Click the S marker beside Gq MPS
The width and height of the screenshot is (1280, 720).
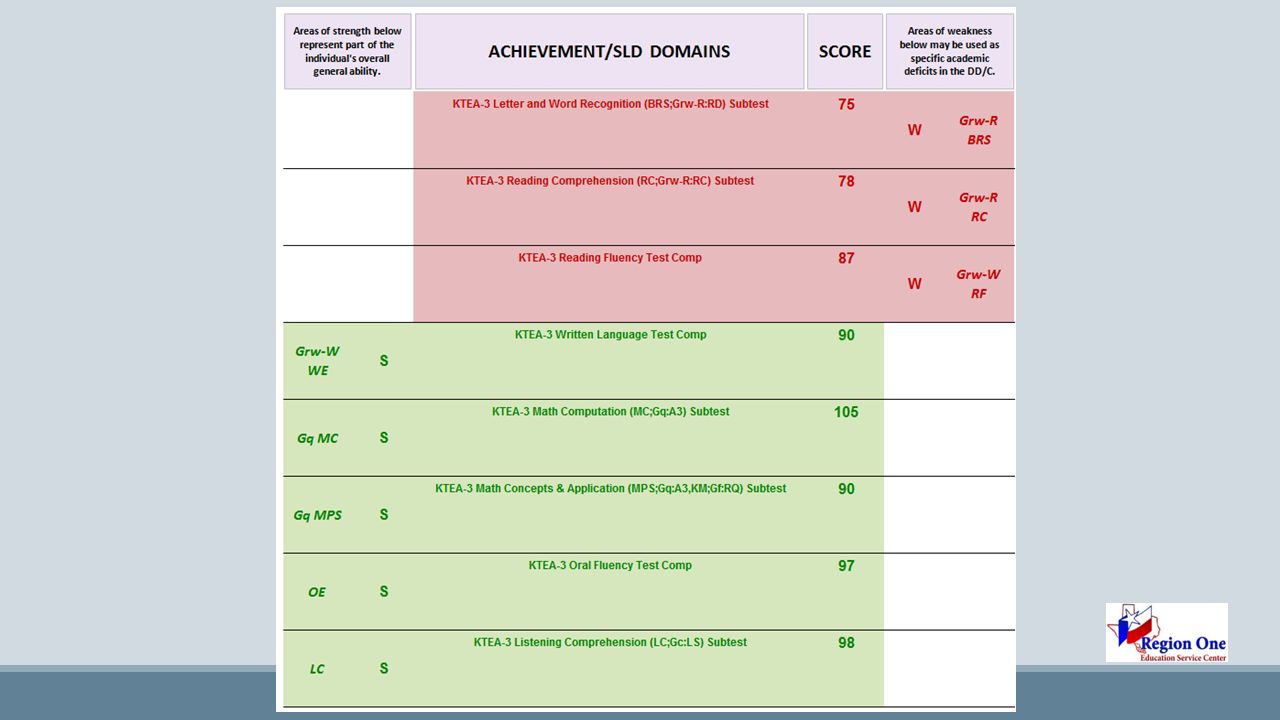click(x=384, y=515)
